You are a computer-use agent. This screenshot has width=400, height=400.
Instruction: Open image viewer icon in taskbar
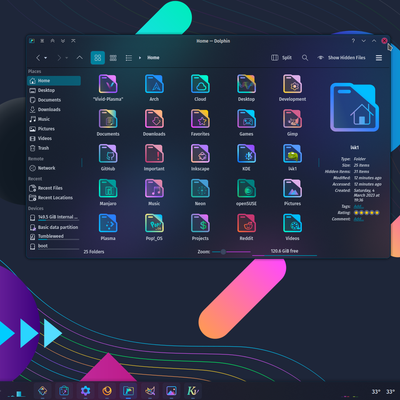click(x=171, y=390)
